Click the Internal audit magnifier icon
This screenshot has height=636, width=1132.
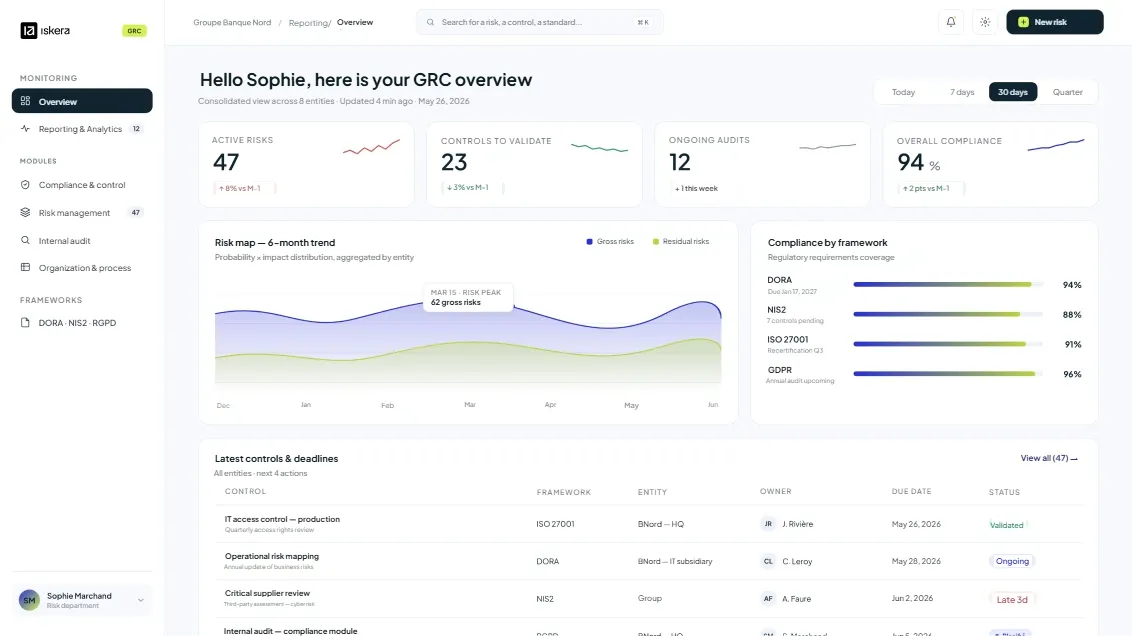click(25, 240)
